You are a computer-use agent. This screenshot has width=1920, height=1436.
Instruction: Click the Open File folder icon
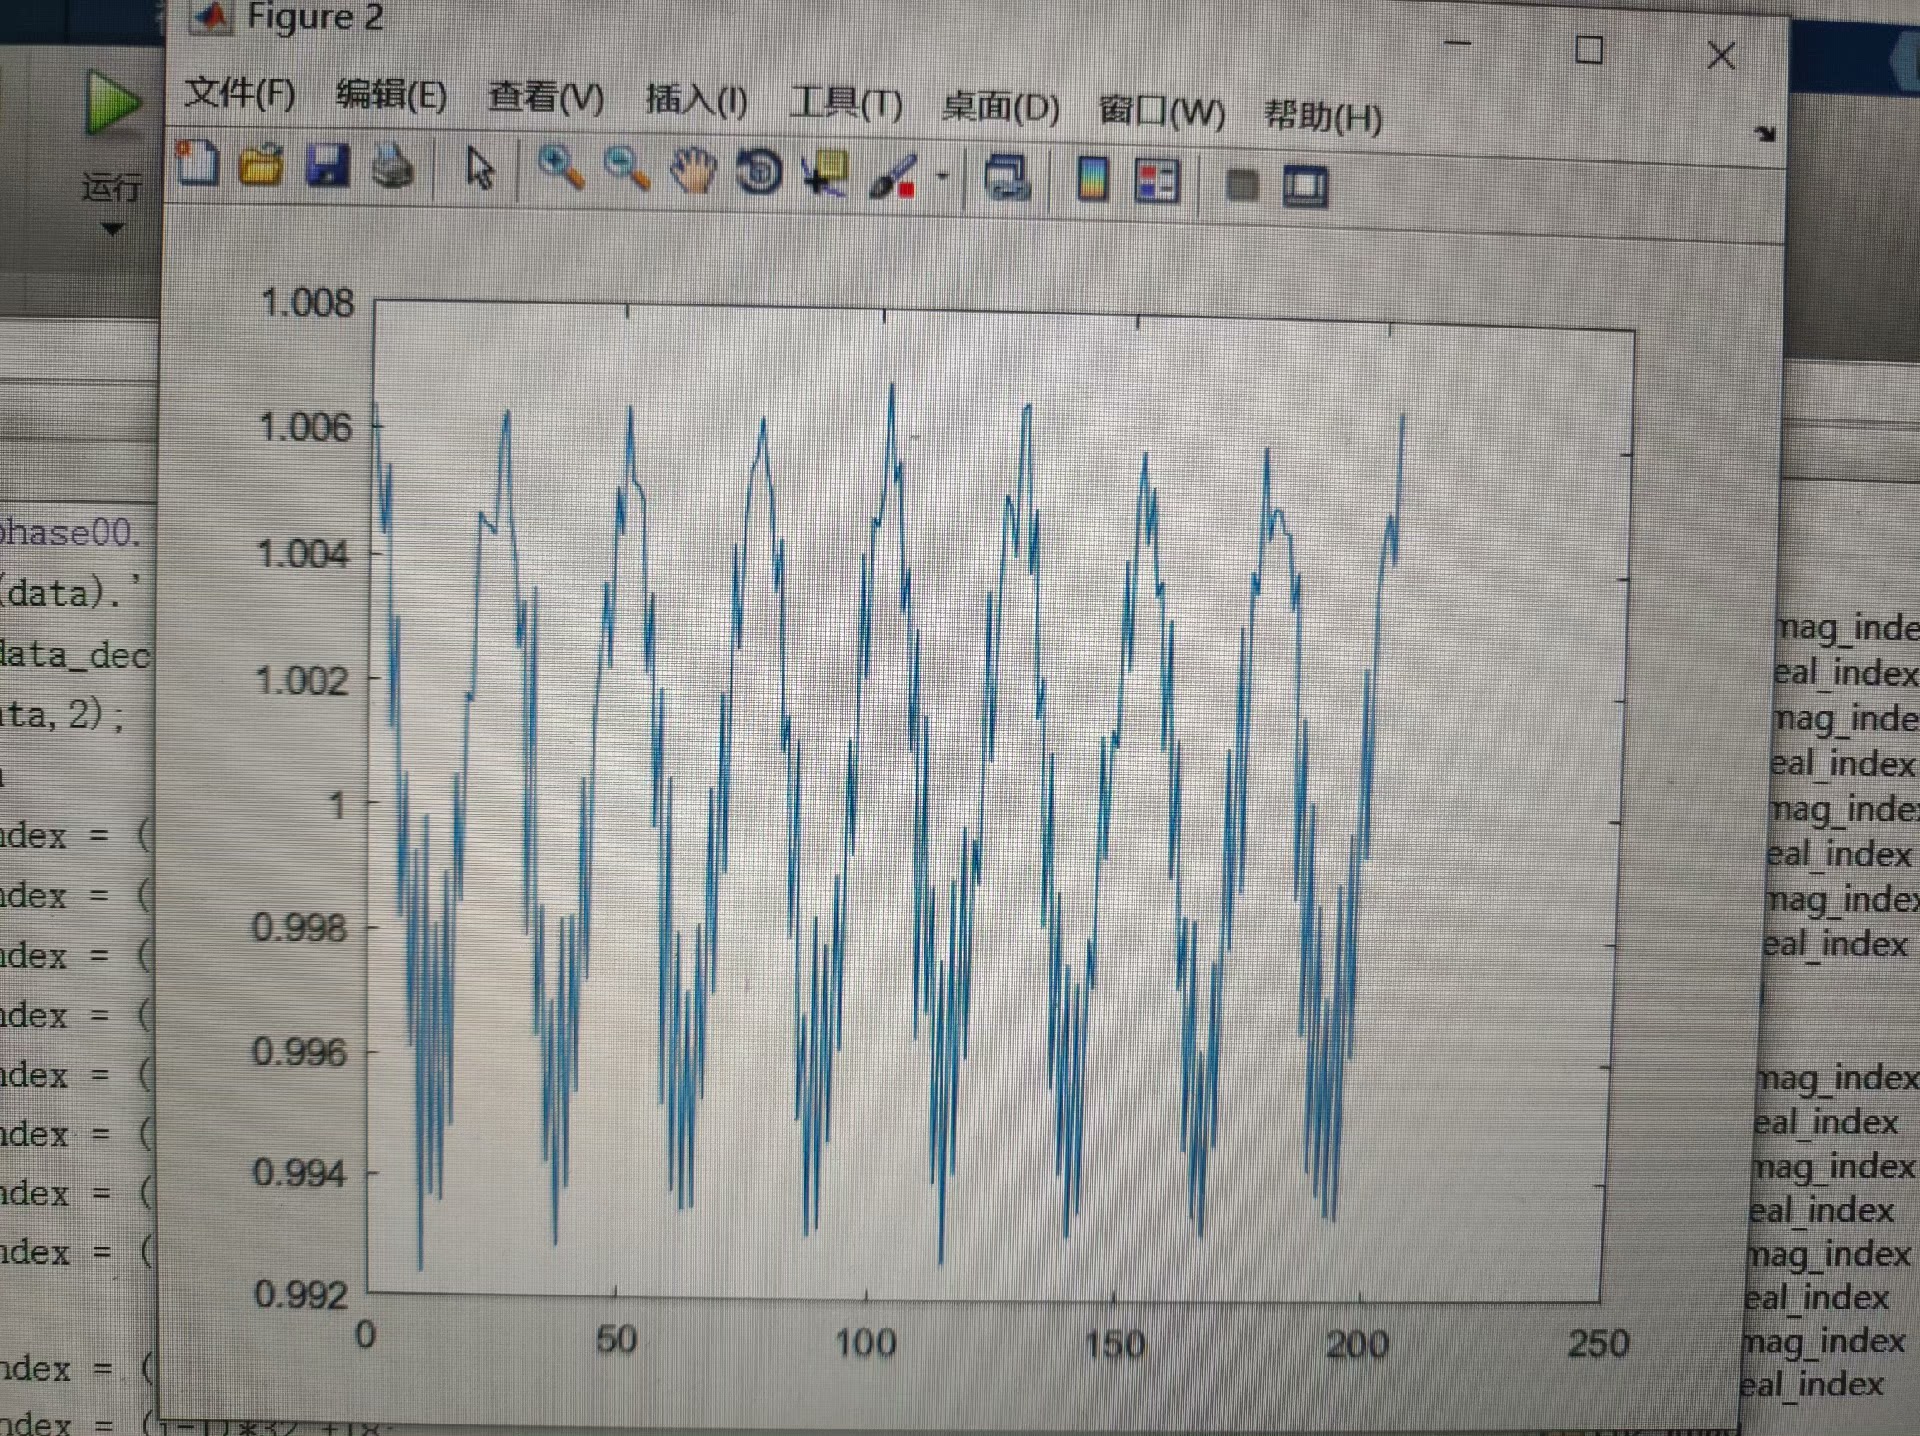(261, 165)
